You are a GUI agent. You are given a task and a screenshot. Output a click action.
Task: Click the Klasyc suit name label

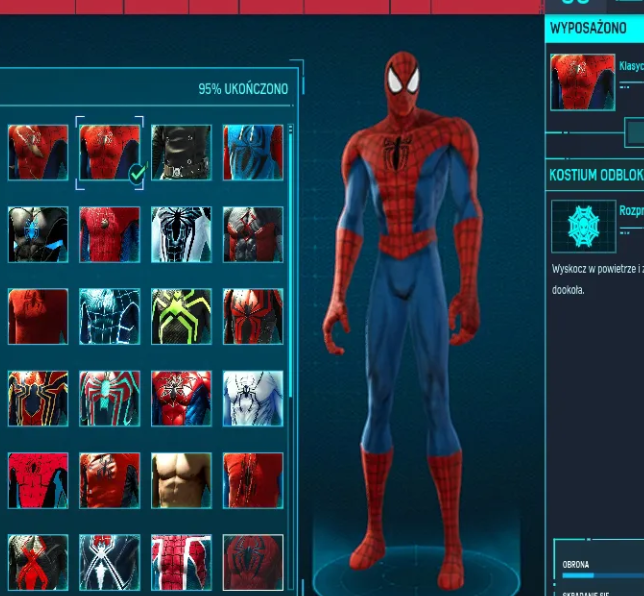click(x=631, y=66)
